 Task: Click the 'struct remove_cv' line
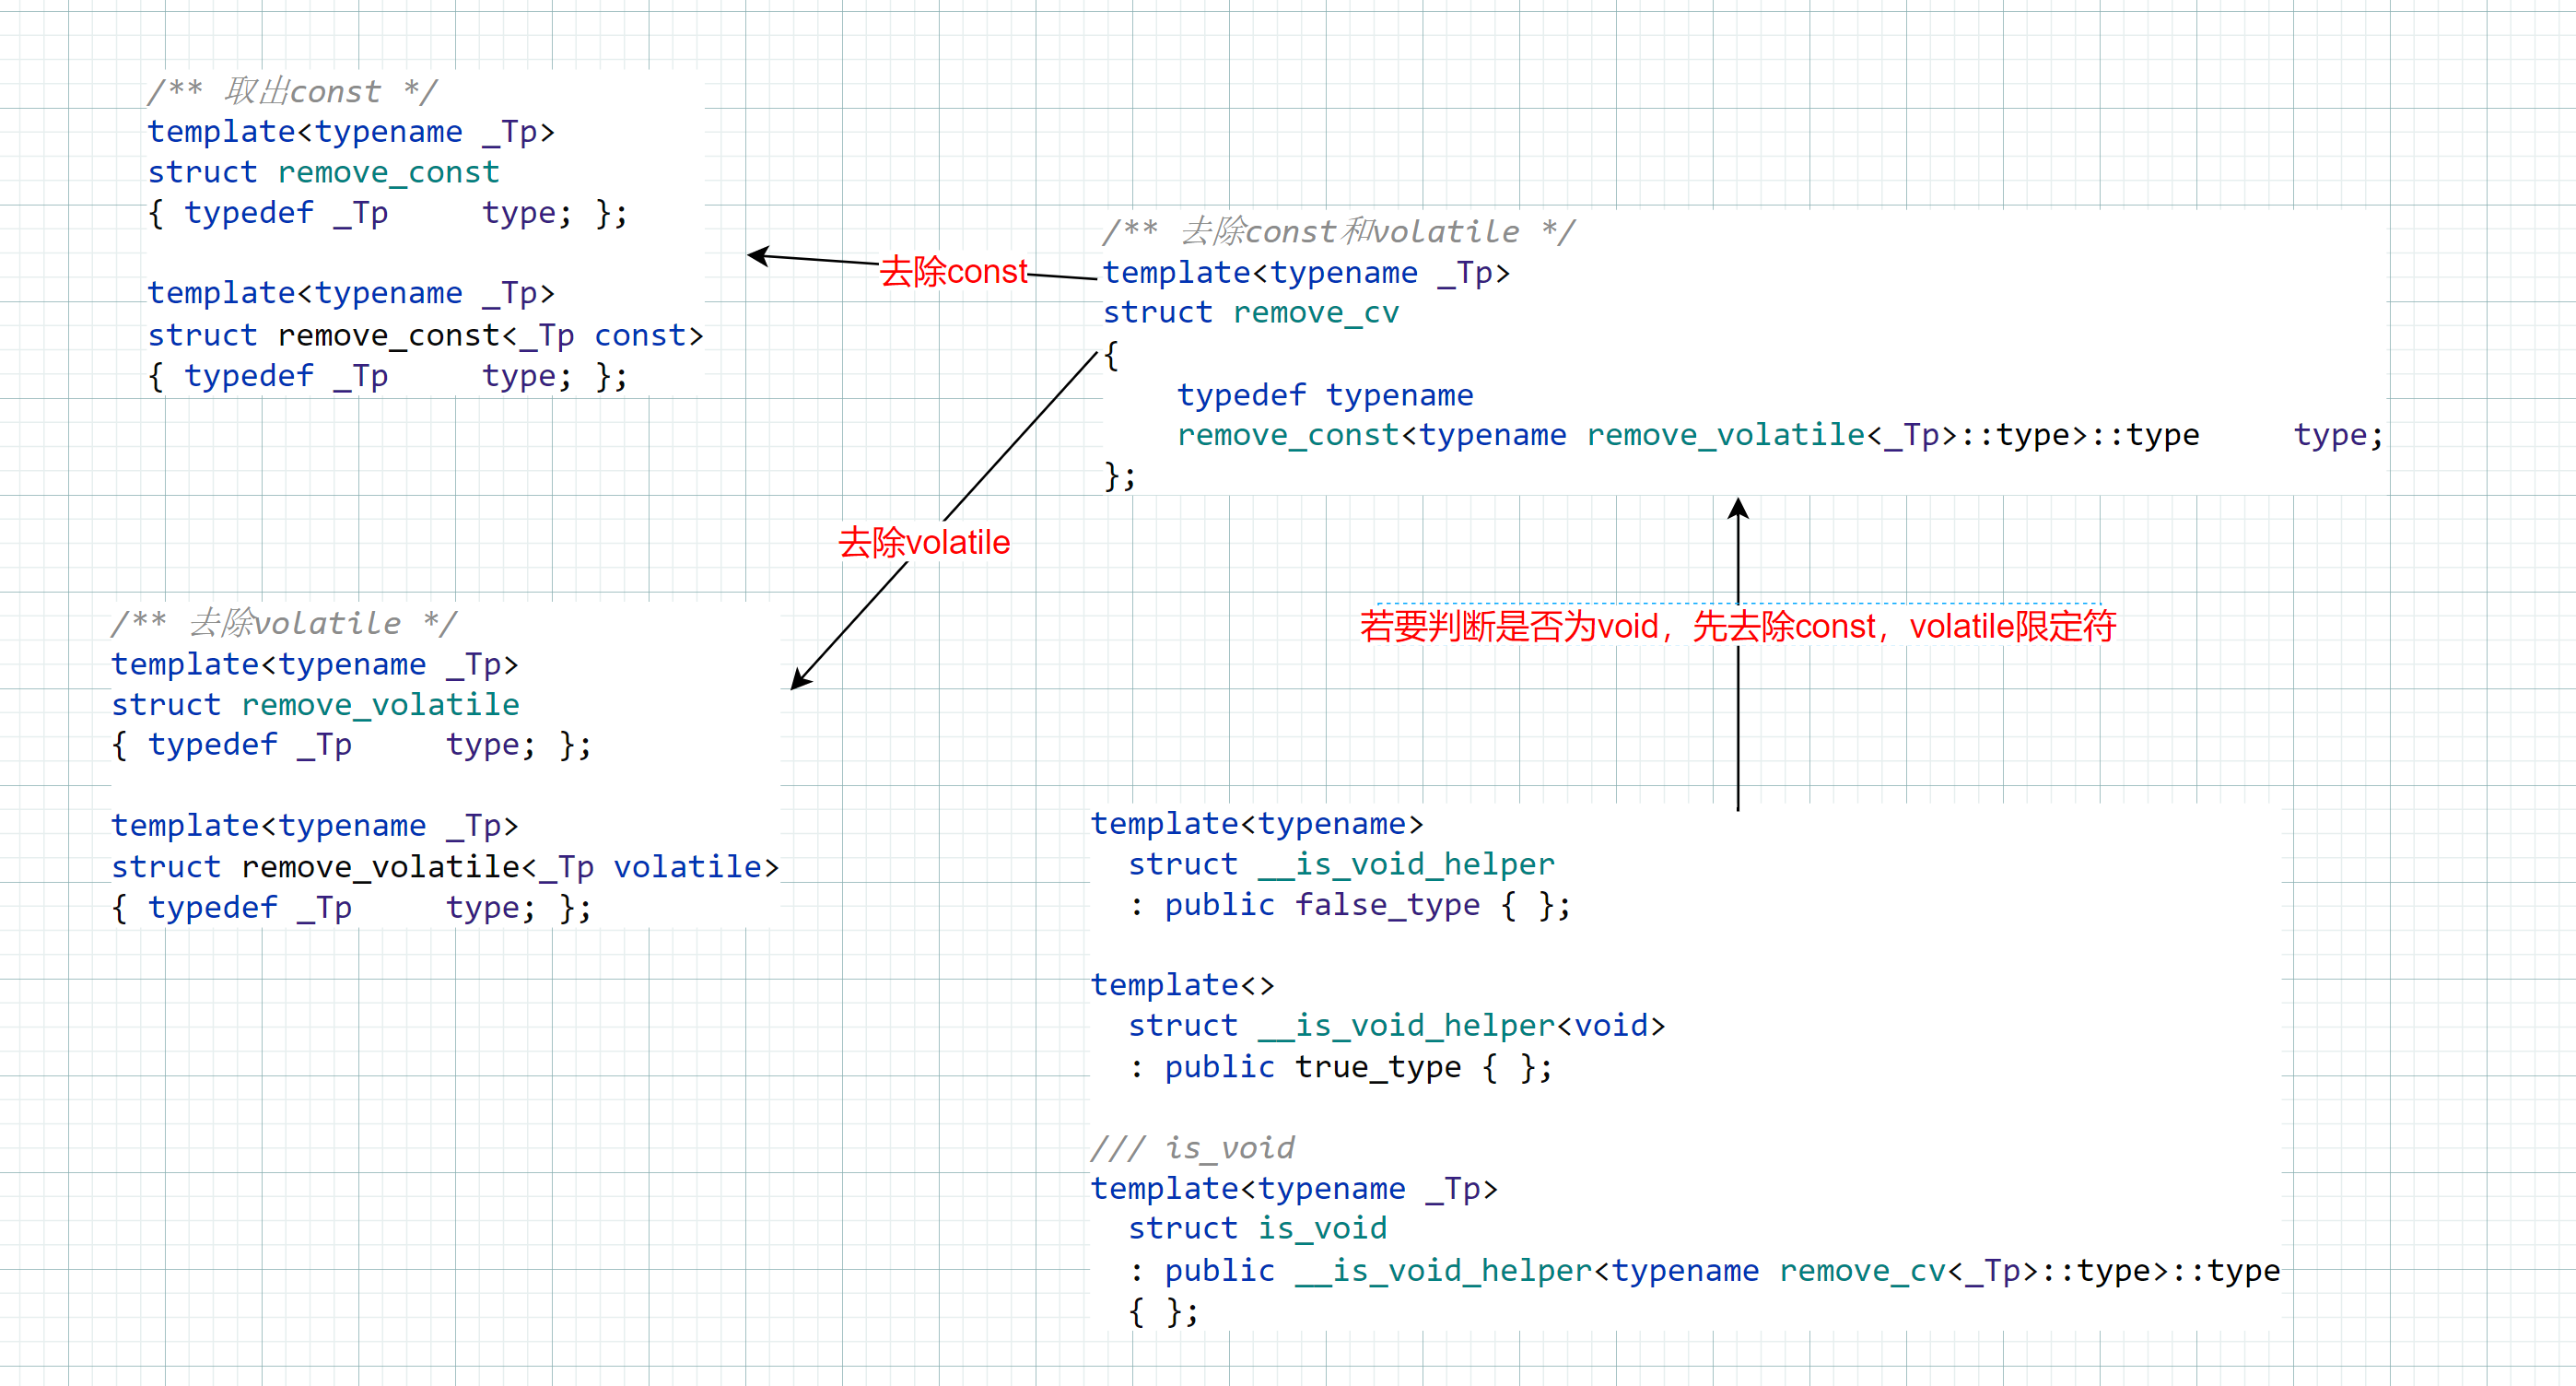[x=1250, y=313]
